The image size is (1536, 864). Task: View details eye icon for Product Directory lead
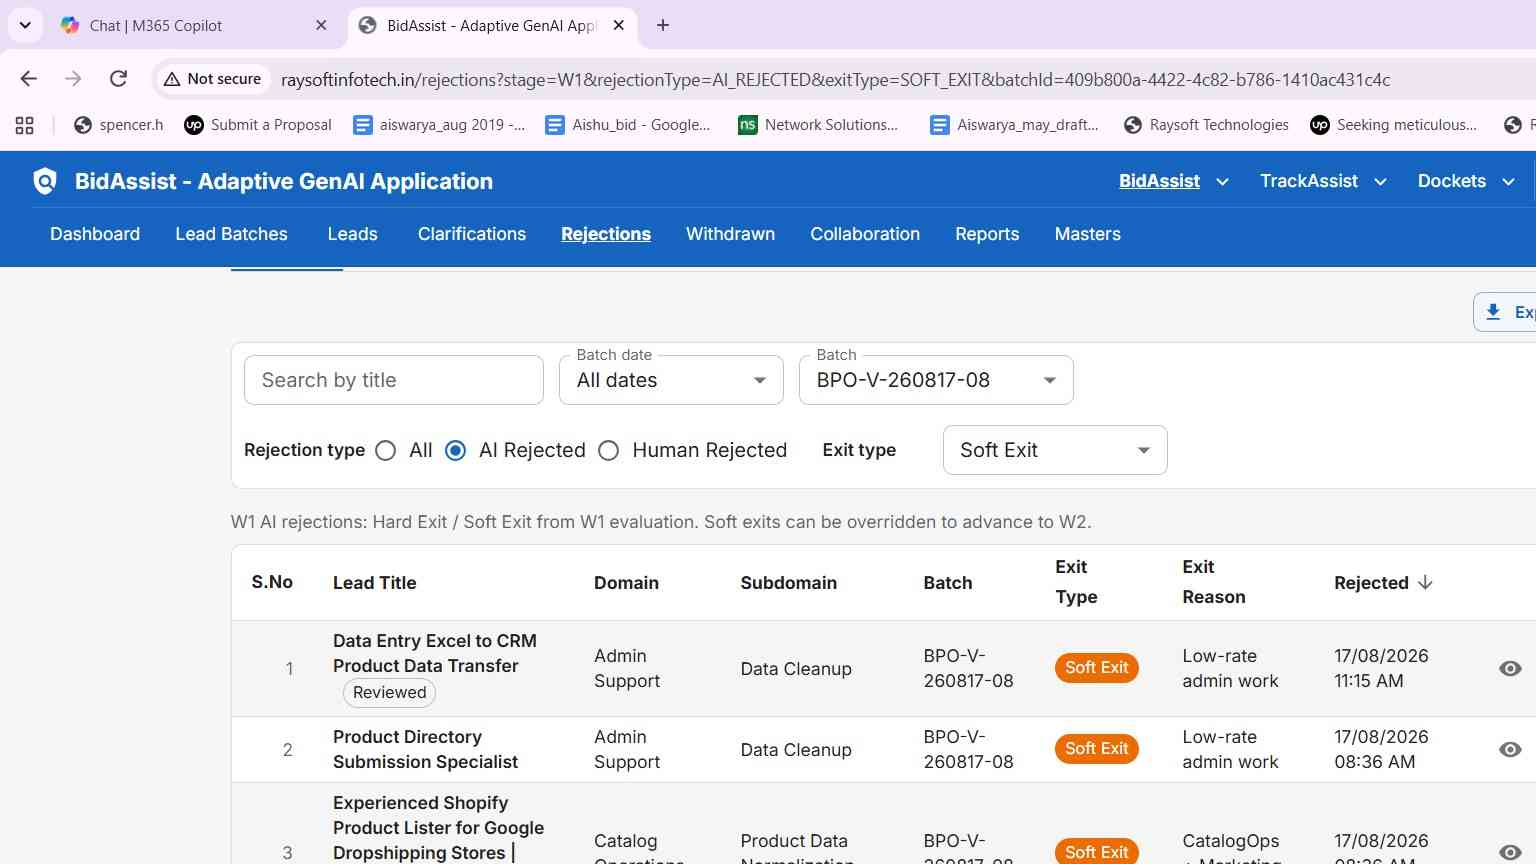(x=1510, y=749)
